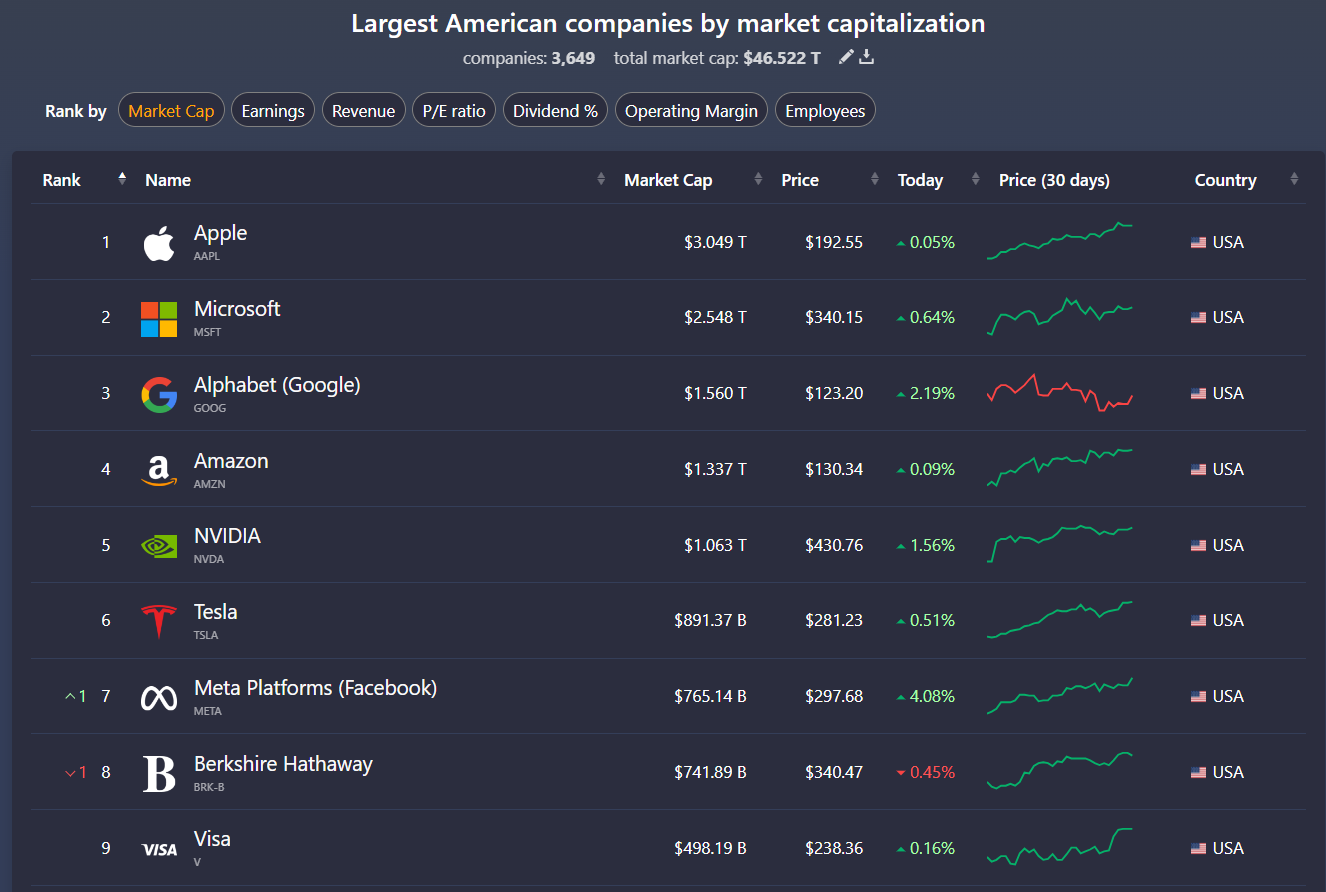This screenshot has width=1326, height=892.
Task: Click Tesla's 30-day price chart
Action: pyautogui.click(x=1060, y=620)
